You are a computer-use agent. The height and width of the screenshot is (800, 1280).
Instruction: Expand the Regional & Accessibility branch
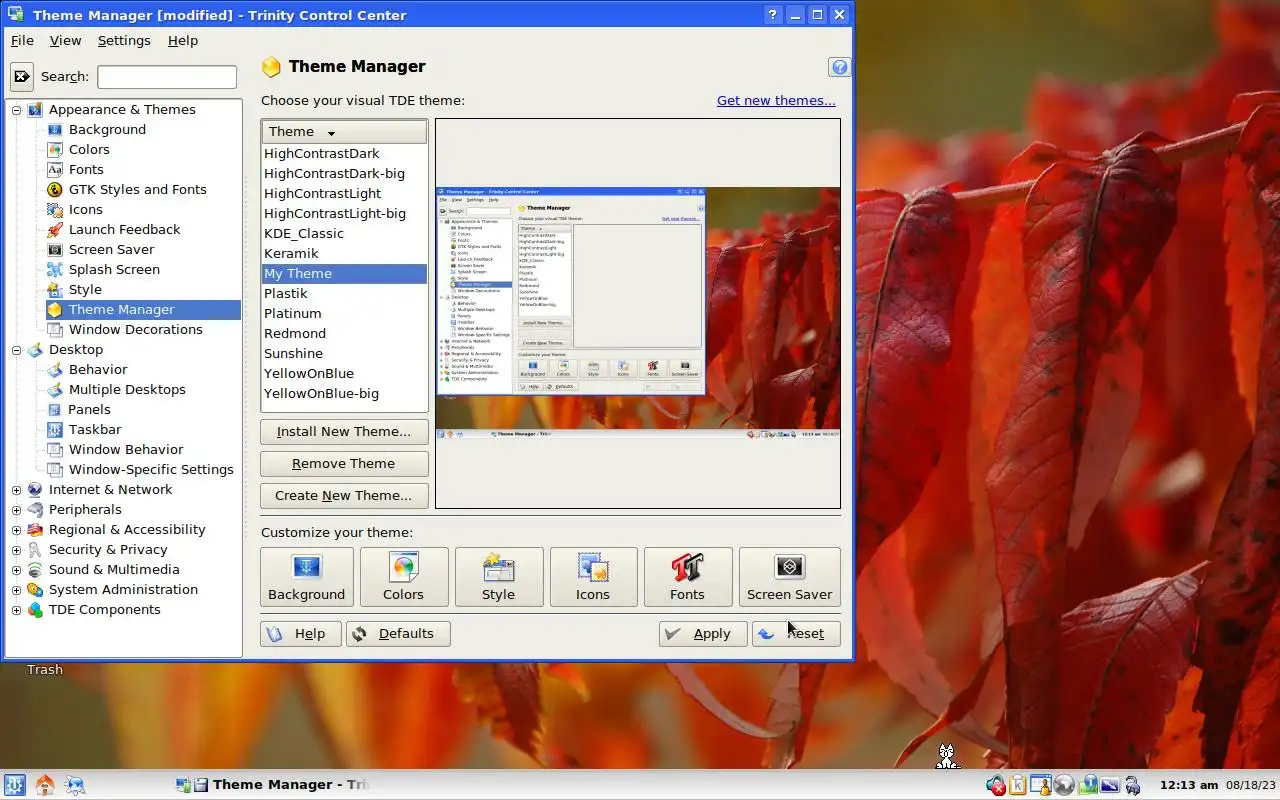16,530
